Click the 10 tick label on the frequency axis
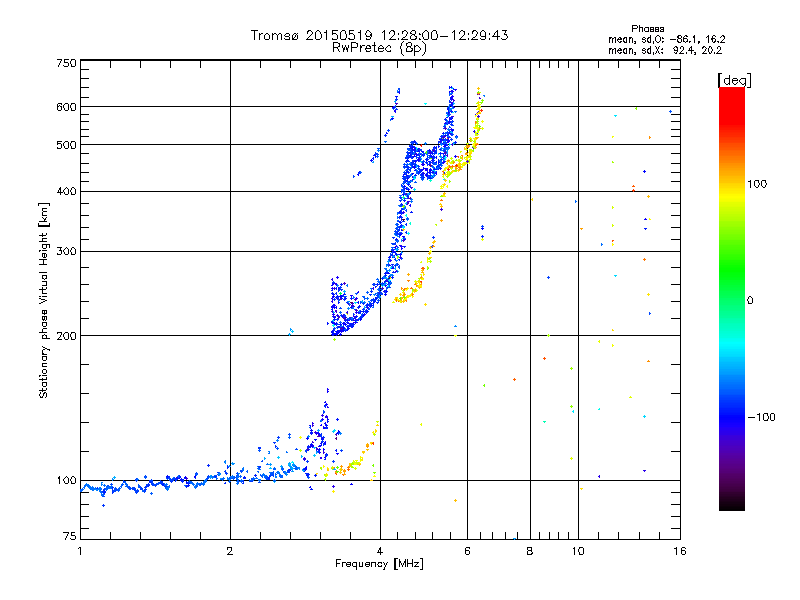This screenshot has height=600, width=800. click(578, 551)
